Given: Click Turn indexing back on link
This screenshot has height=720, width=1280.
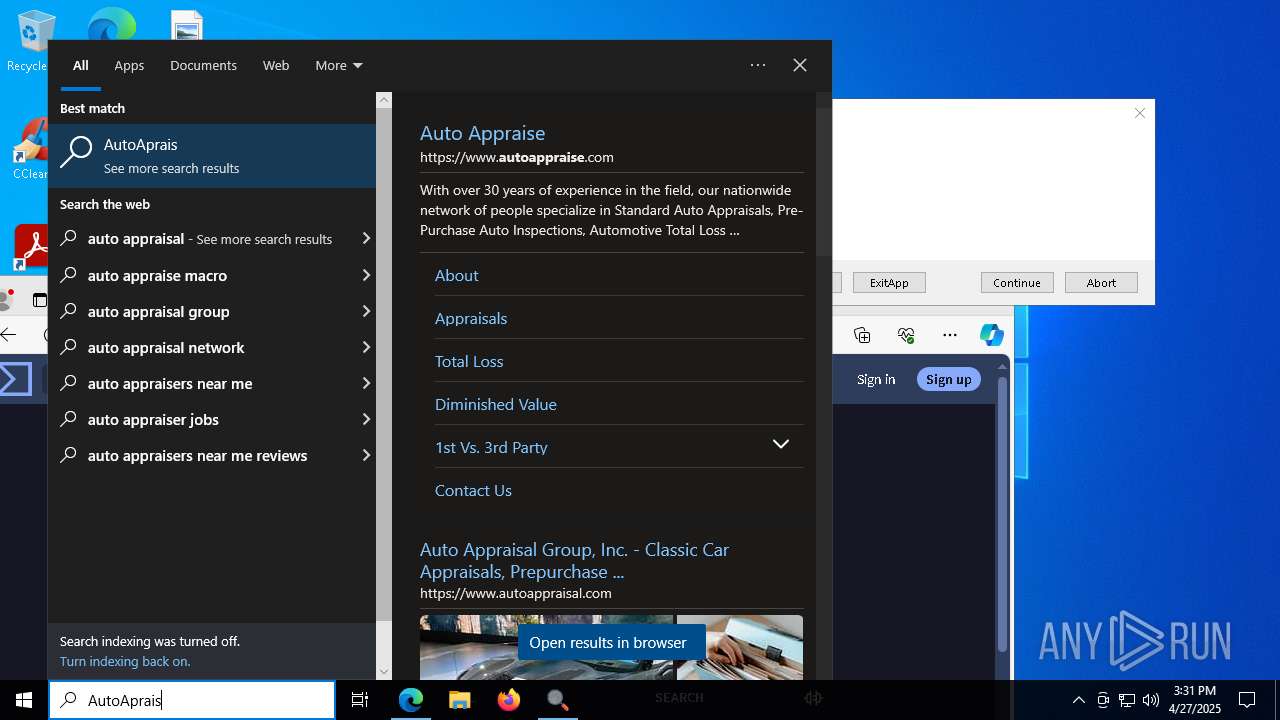Looking at the screenshot, I should click(x=125, y=661).
